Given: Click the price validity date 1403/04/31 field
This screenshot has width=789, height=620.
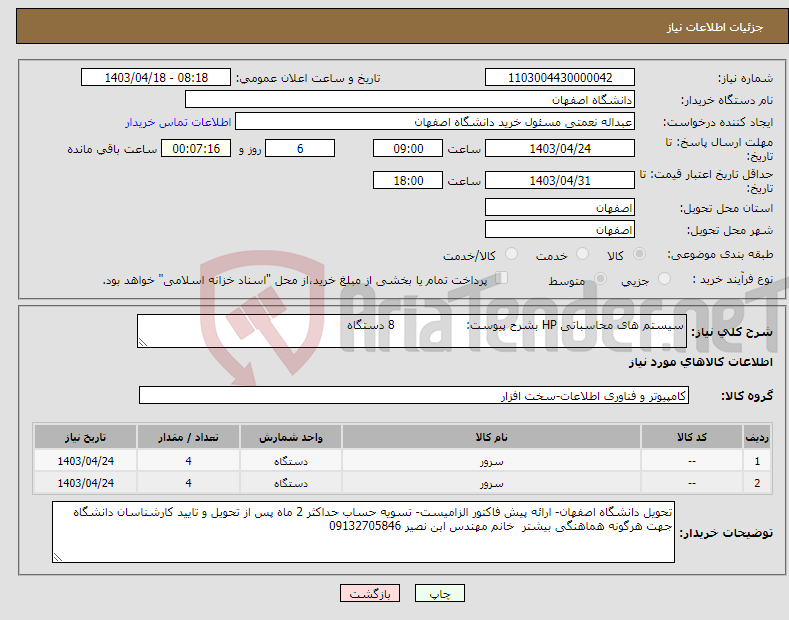Looking at the screenshot, I should pyautogui.click(x=560, y=180).
